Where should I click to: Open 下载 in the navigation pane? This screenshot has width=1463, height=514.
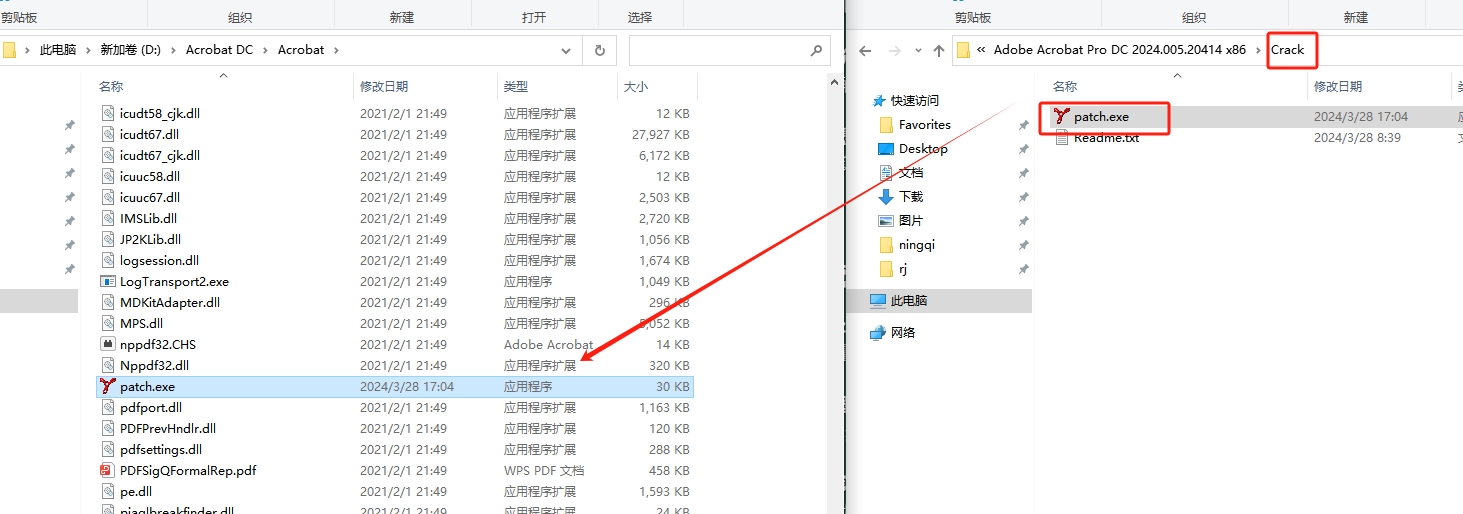click(x=911, y=196)
